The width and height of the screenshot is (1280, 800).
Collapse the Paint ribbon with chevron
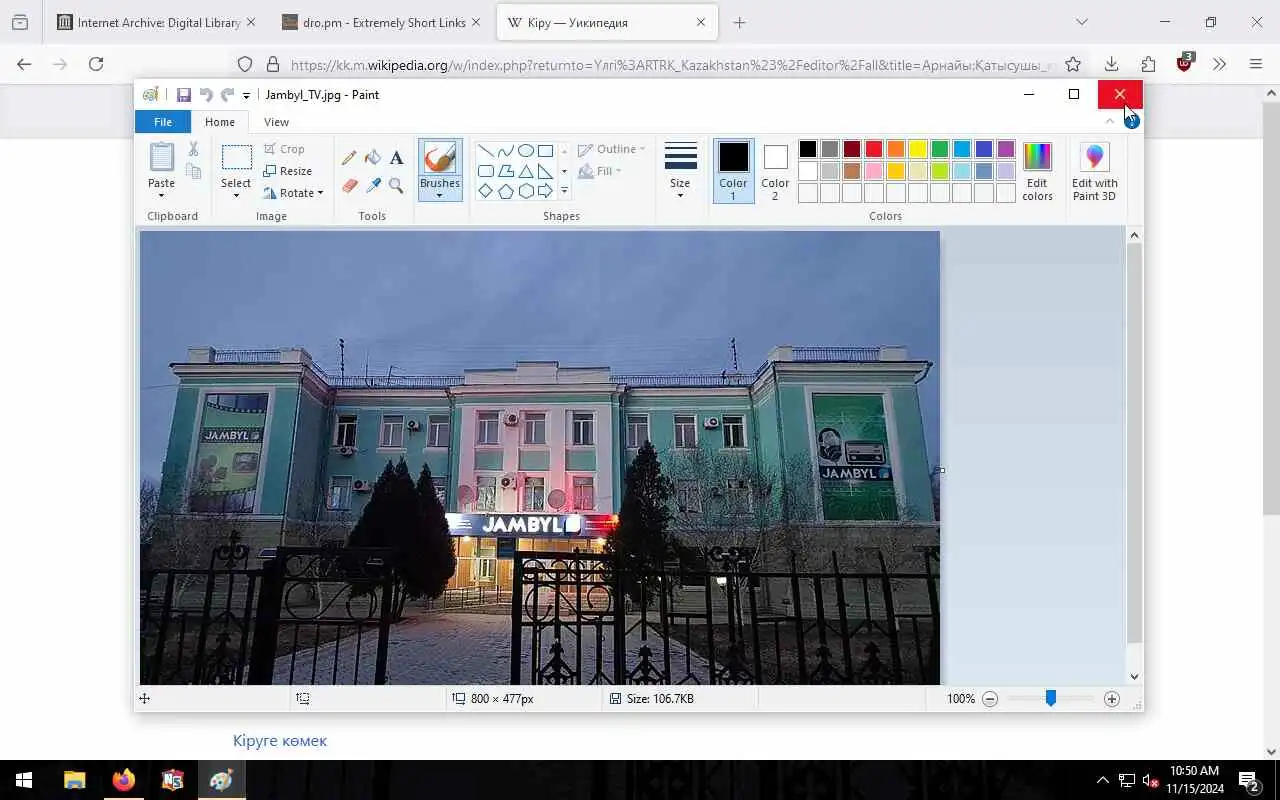(1110, 121)
